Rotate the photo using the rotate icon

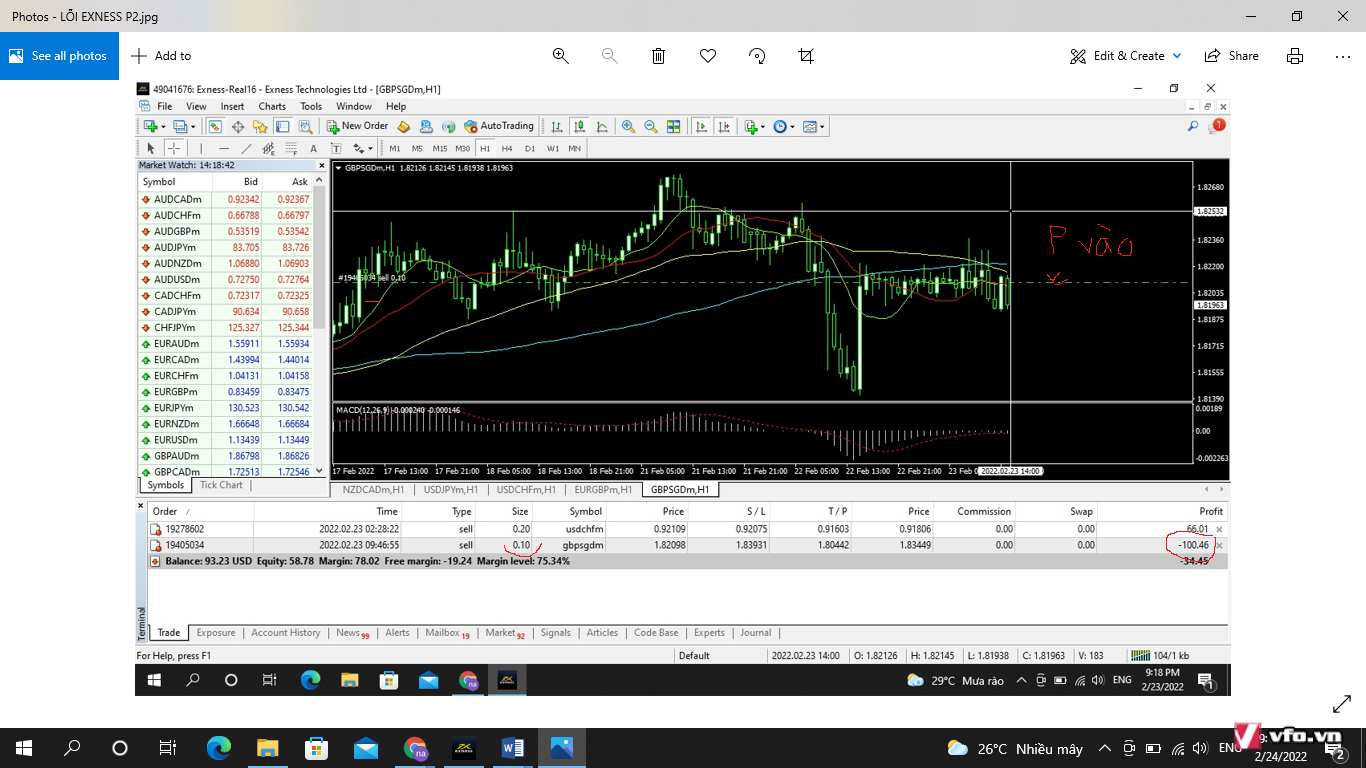click(x=757, y=56)
